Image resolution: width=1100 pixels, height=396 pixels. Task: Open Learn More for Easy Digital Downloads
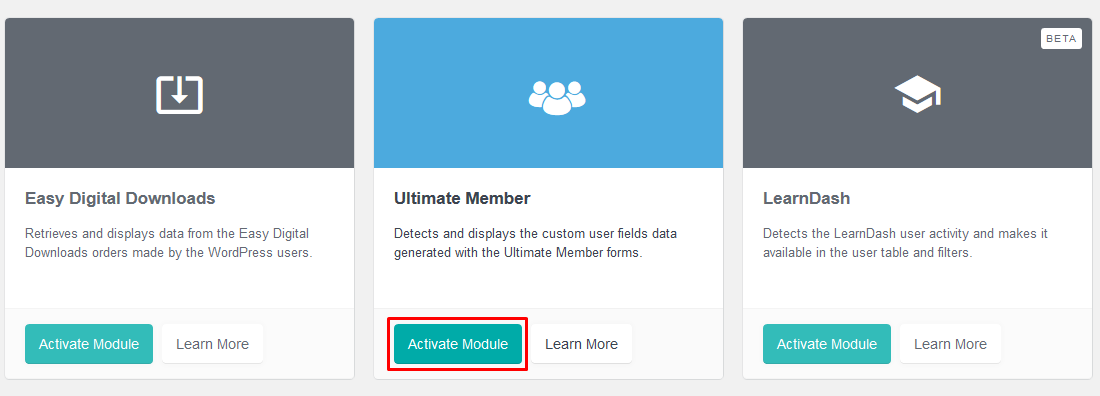213,344
